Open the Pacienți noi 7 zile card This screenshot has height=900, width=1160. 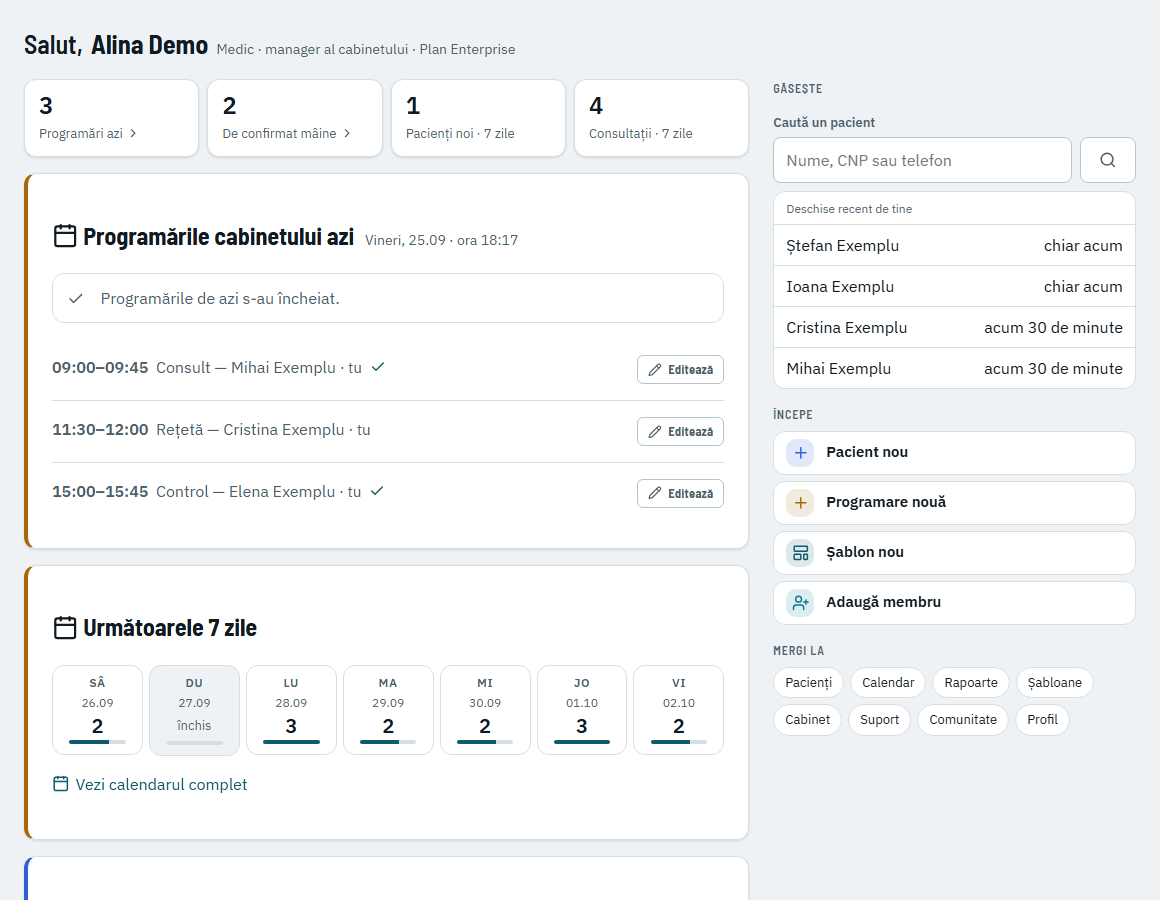click(478, 118)
